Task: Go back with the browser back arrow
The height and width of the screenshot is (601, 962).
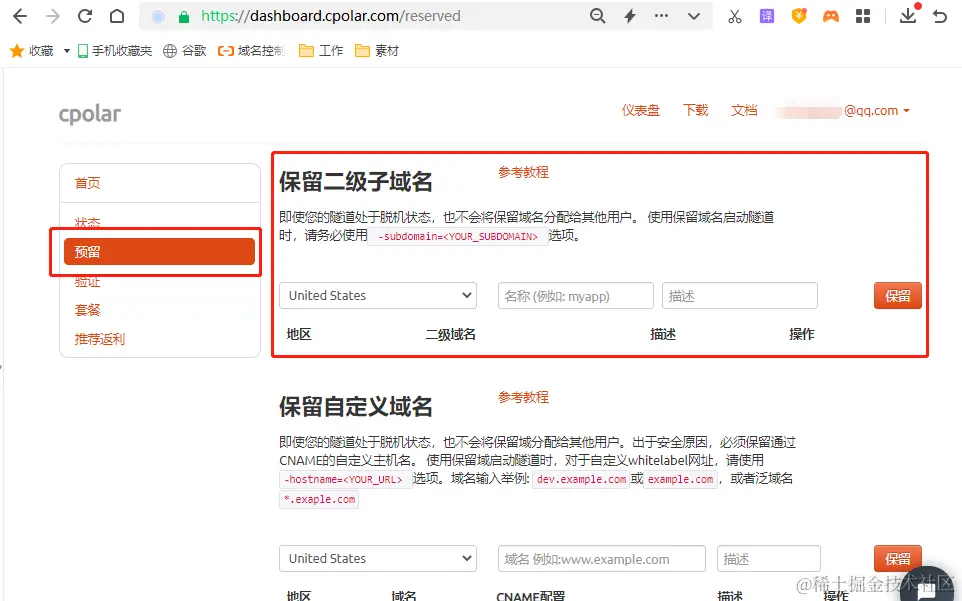Action: [20, 16]
